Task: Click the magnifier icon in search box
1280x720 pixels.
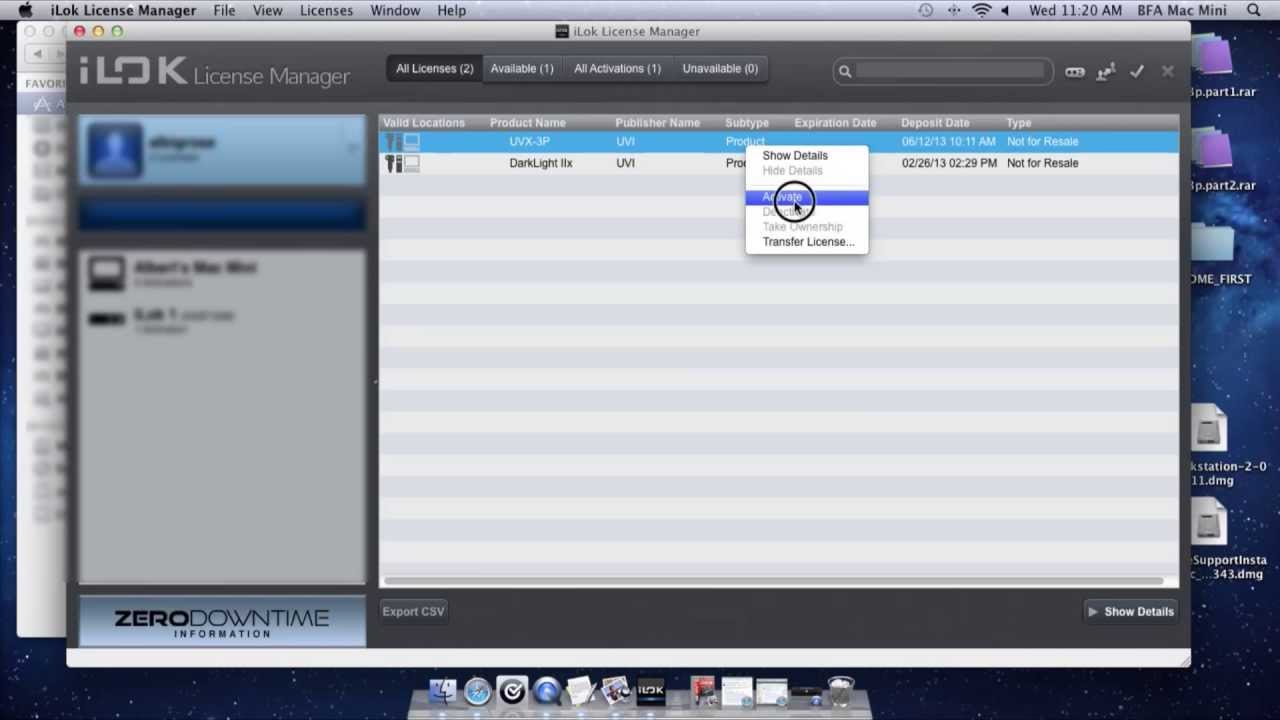Action: pyautogui.click(x=845, y=71)
